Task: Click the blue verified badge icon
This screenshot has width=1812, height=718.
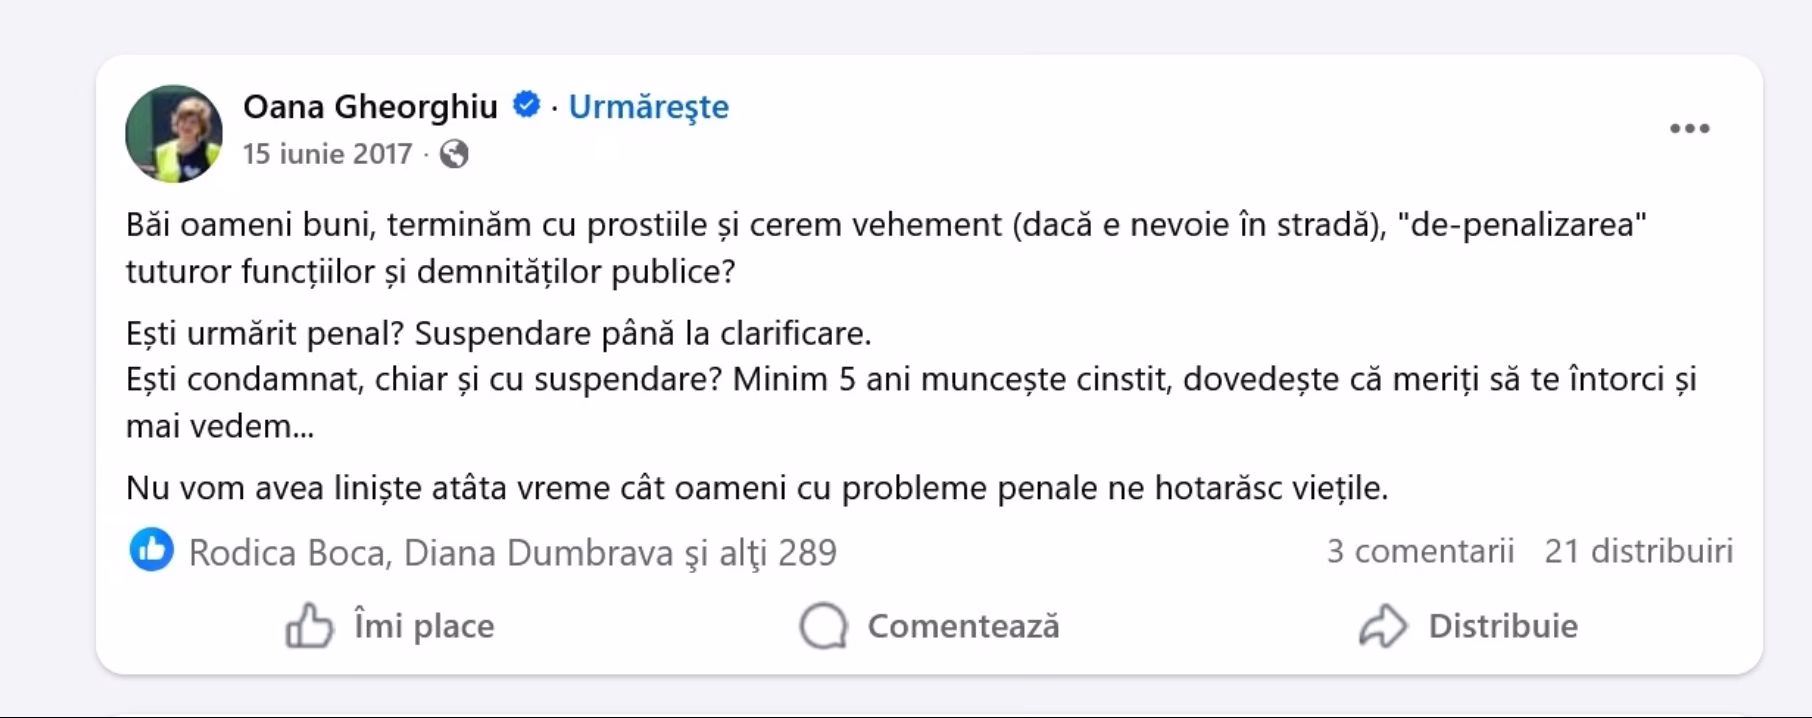Action: [x=526, y=105]
